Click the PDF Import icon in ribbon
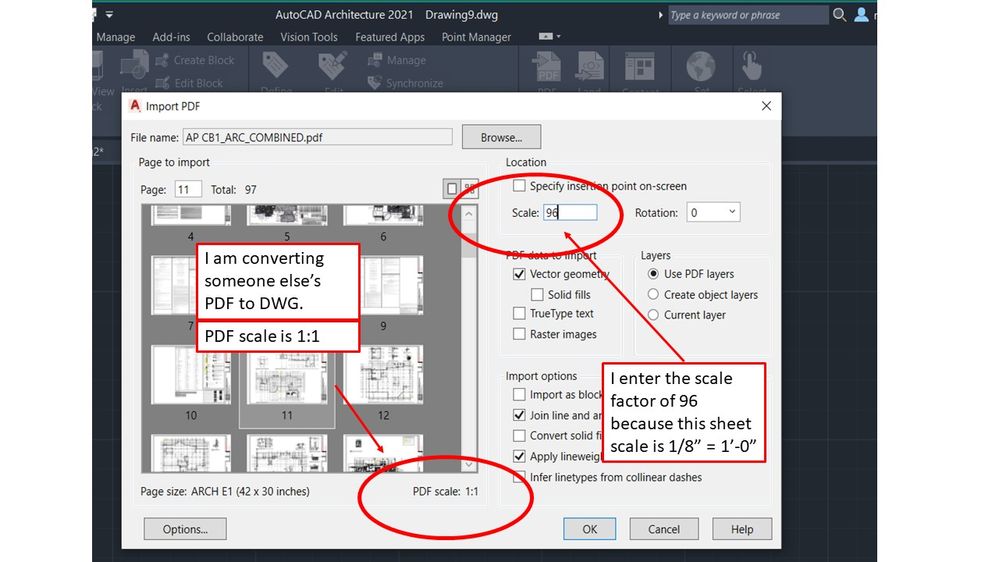 click(x=547, y=66)
